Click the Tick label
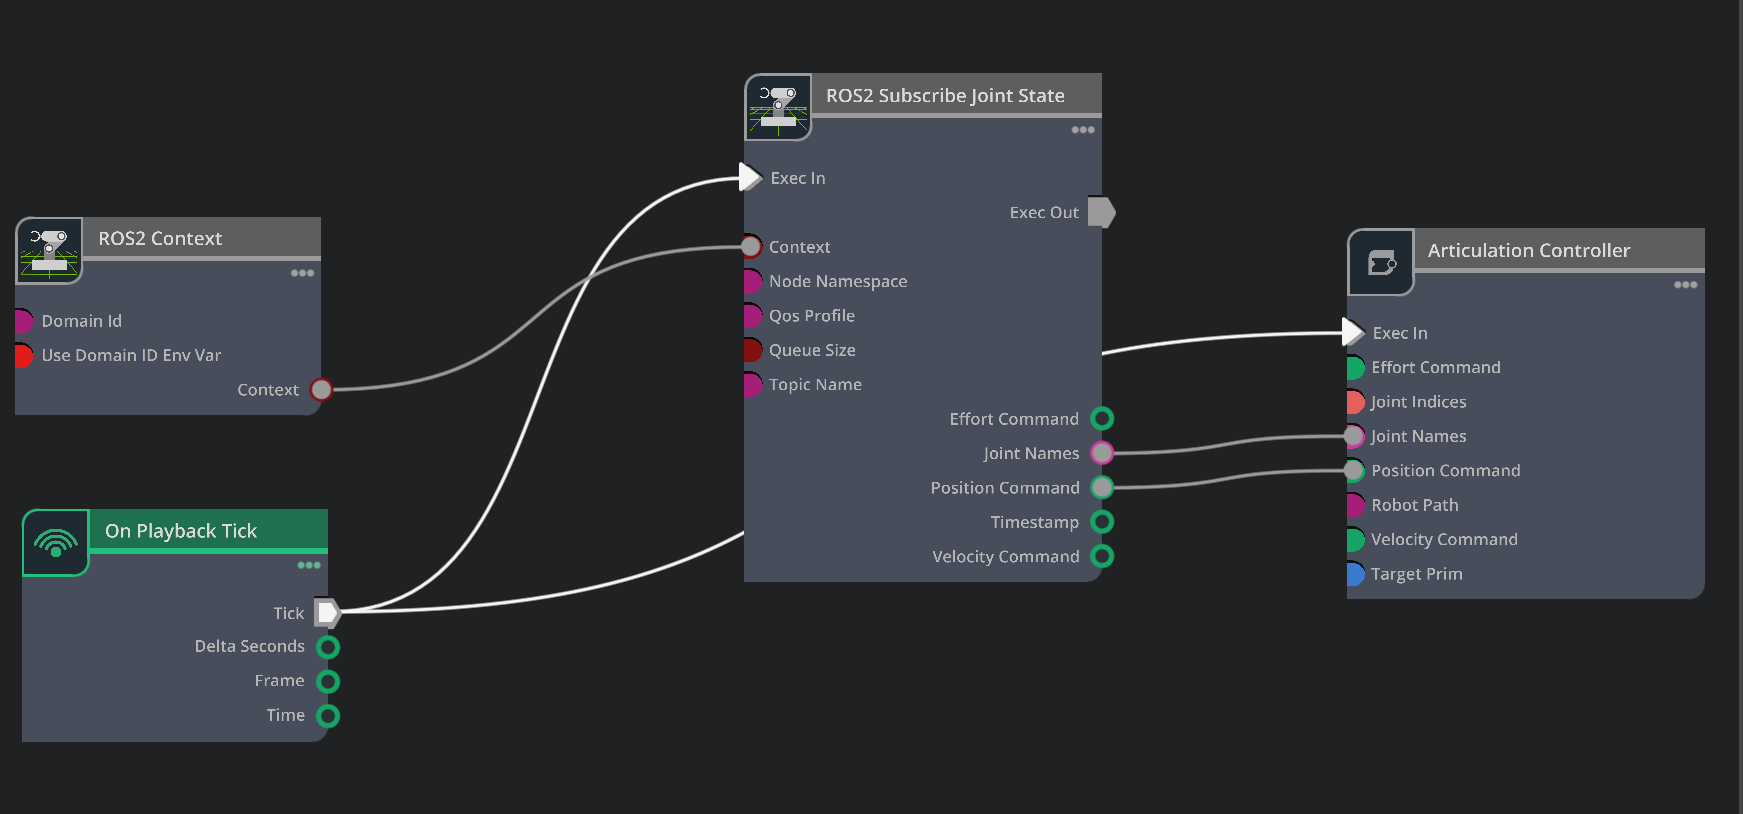The height and width of the screenshot is (814, 1743). pyautogui.click(x=289, y=613)
